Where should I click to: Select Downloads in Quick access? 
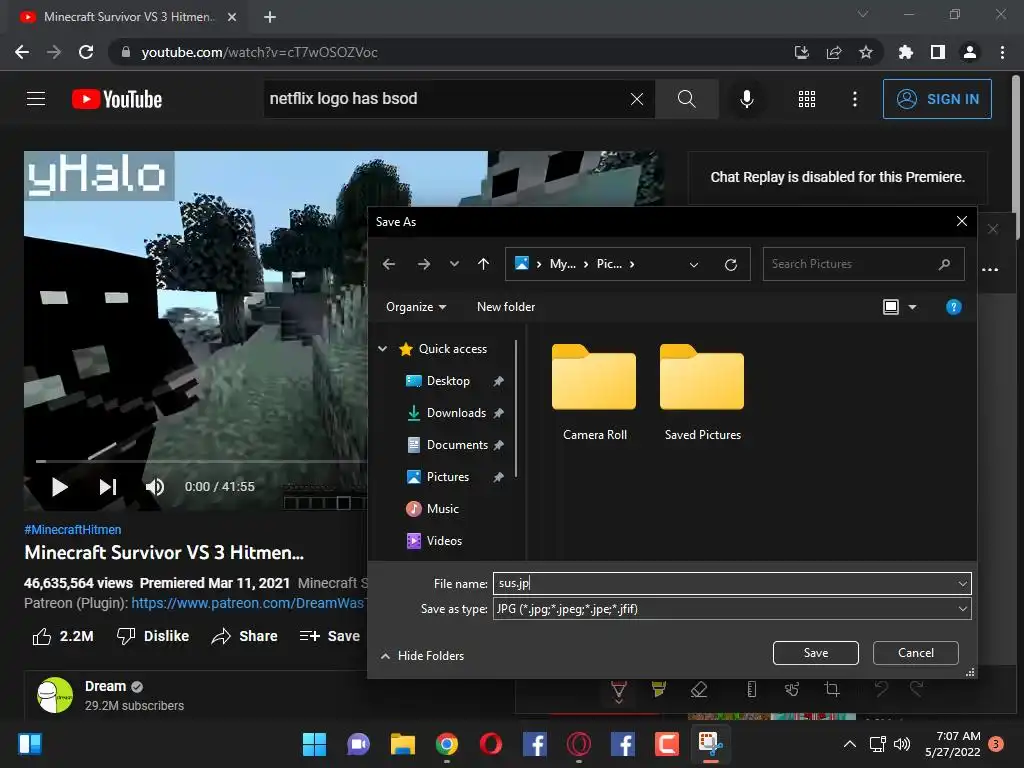point(456,413)
